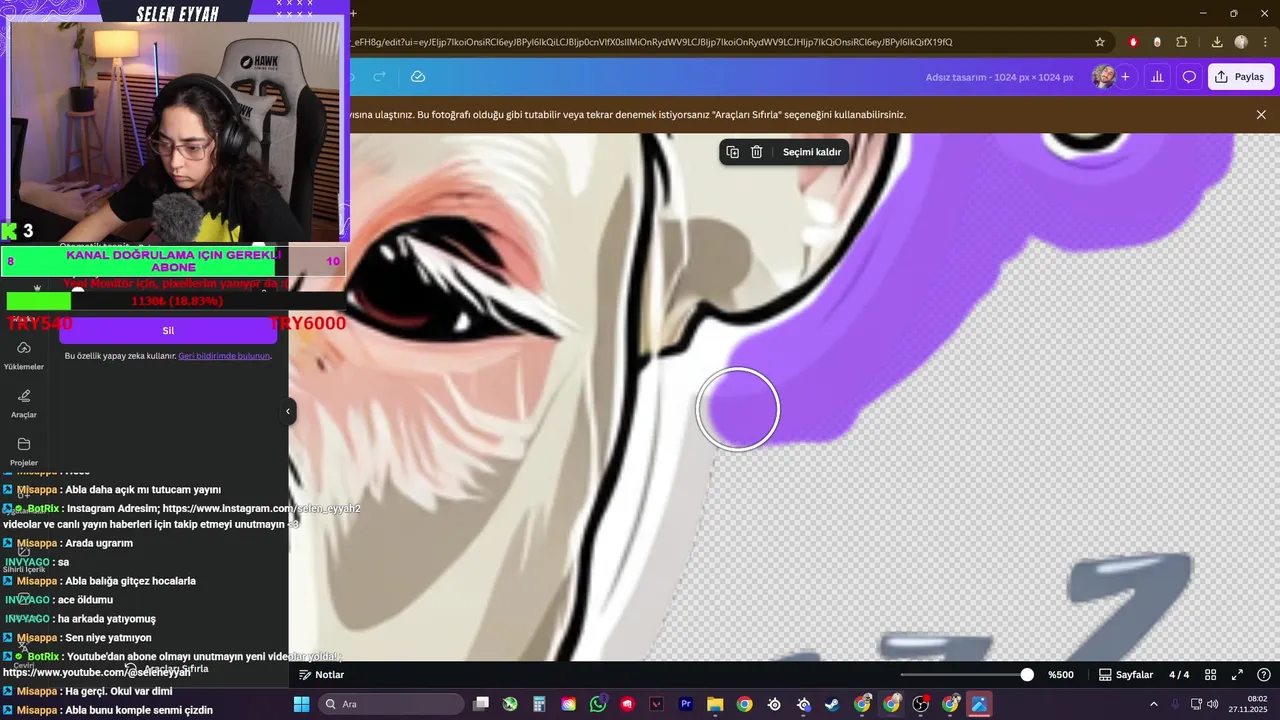The width and height of the screenshot is (1280, 720).
Task: Add collaborator with plus icon
Action: pos(1125,77)
